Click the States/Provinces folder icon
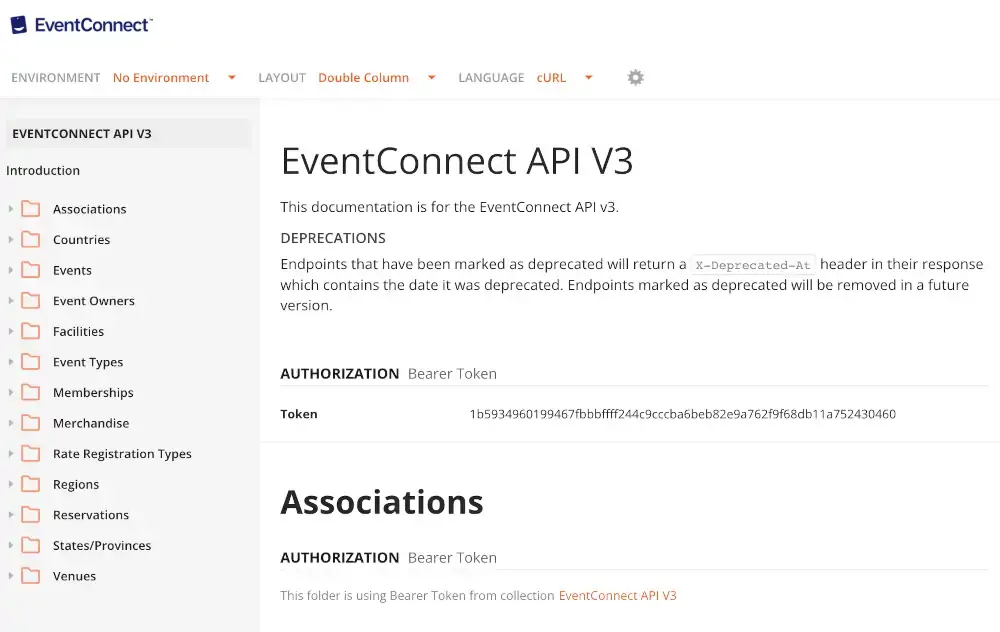Image resolution: width=1000 pixels, height=632 pixels. 31,546
